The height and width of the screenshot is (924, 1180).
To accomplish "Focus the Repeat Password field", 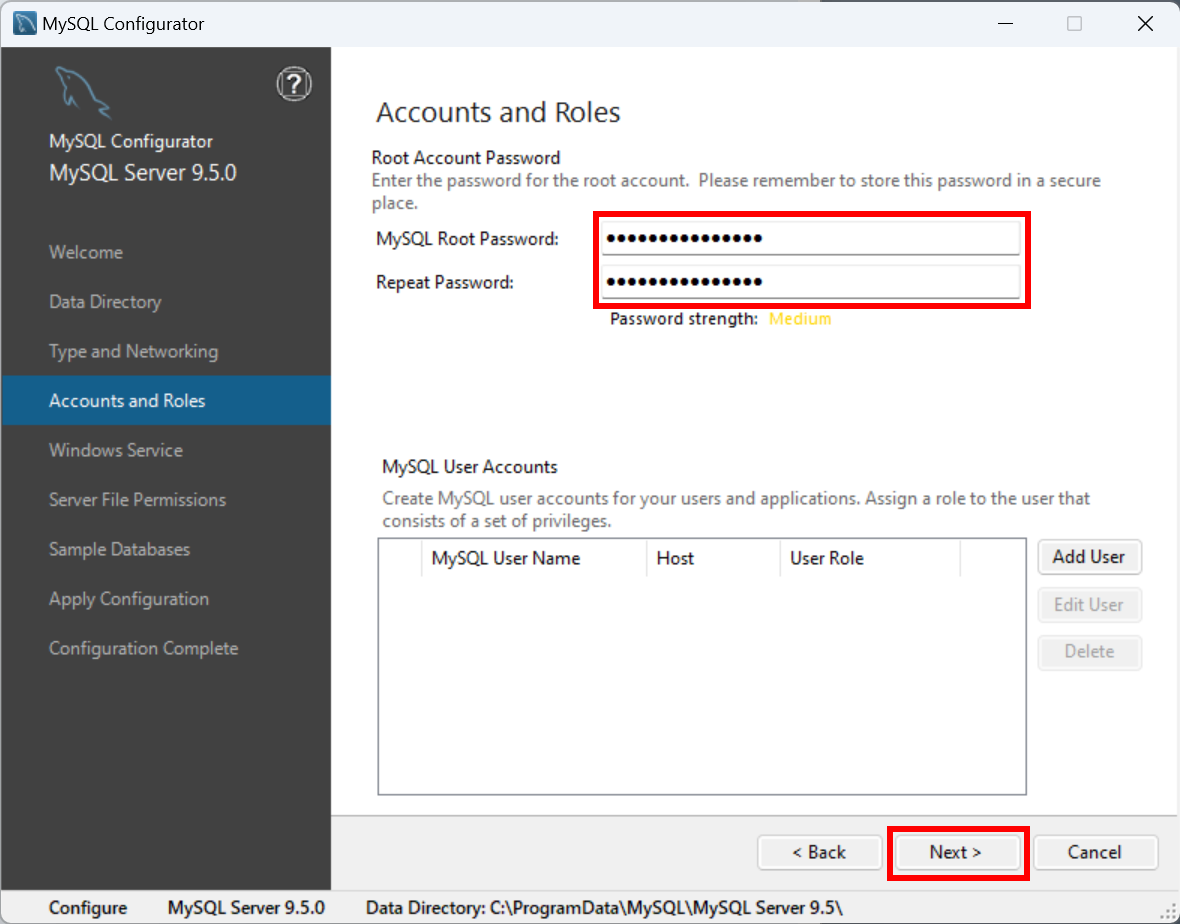I will 810,282.
